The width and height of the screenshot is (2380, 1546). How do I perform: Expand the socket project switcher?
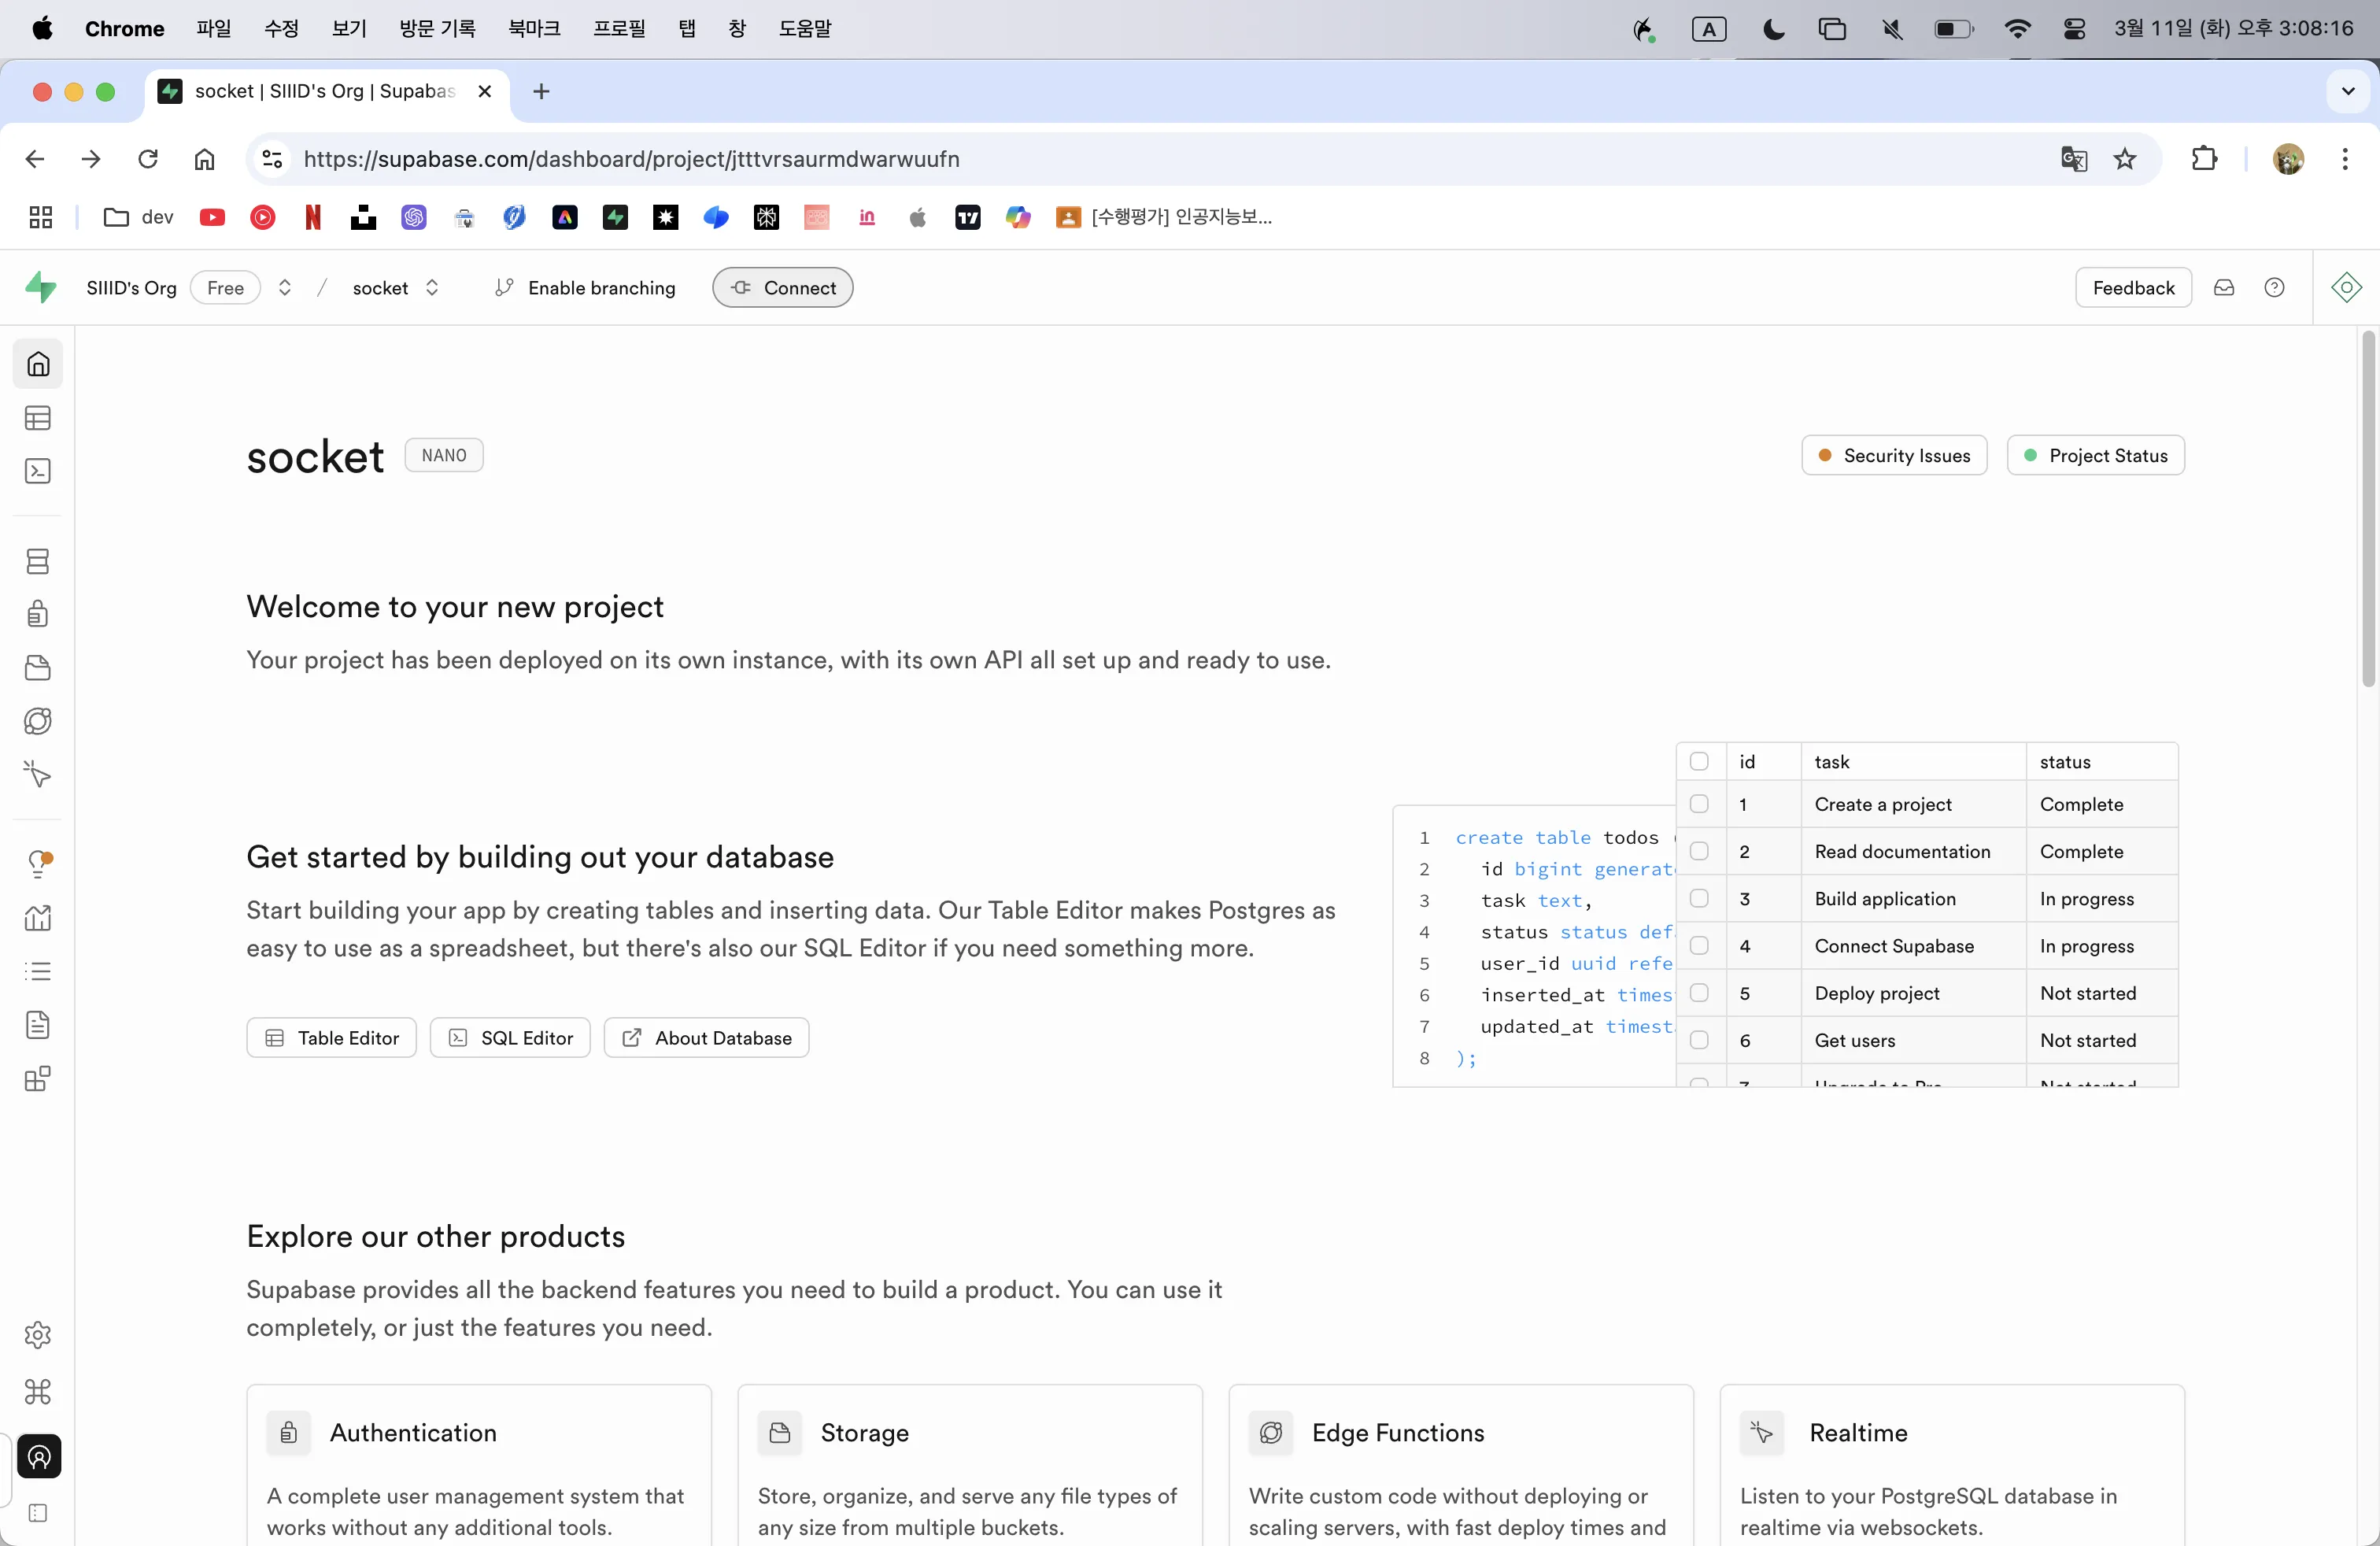pos(432,288)
